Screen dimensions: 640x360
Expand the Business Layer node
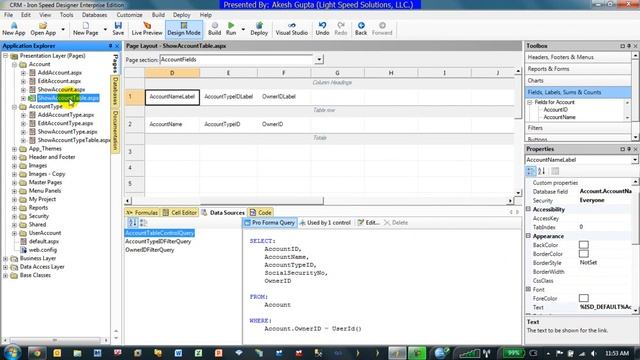coord(6,259)
